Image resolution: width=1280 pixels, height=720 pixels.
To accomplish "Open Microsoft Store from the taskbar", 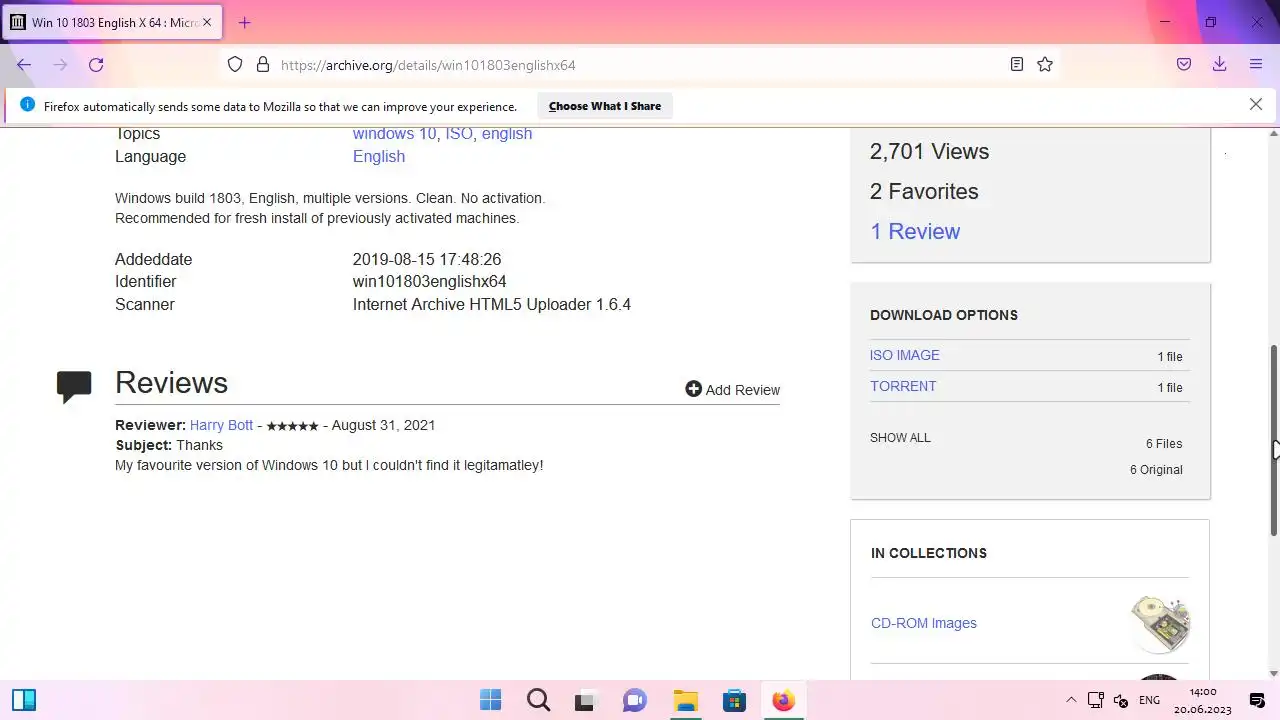I will coord(734,700).
